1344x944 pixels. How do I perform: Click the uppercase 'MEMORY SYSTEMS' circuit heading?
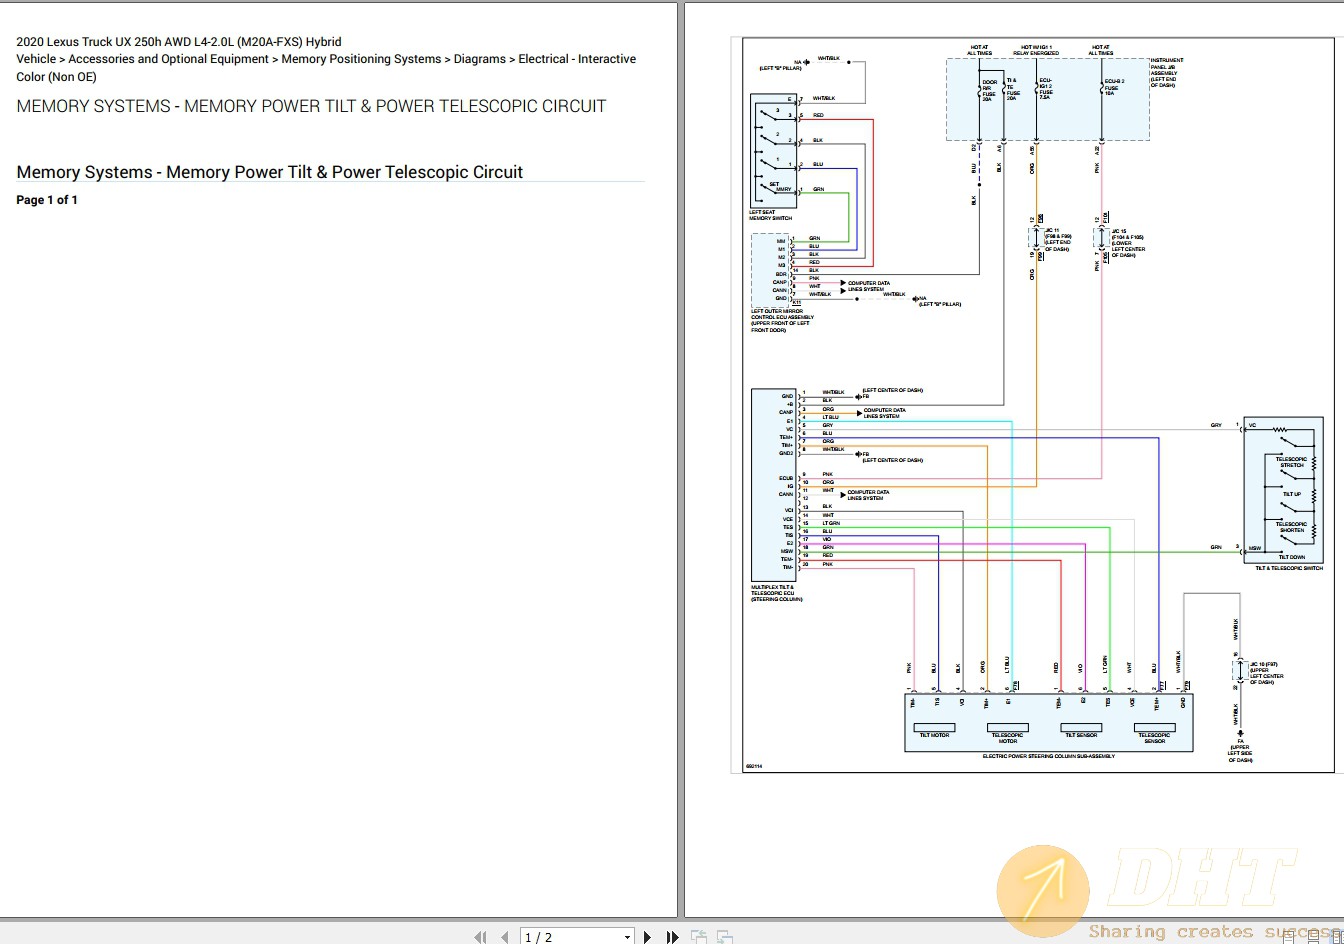[311, 106]
